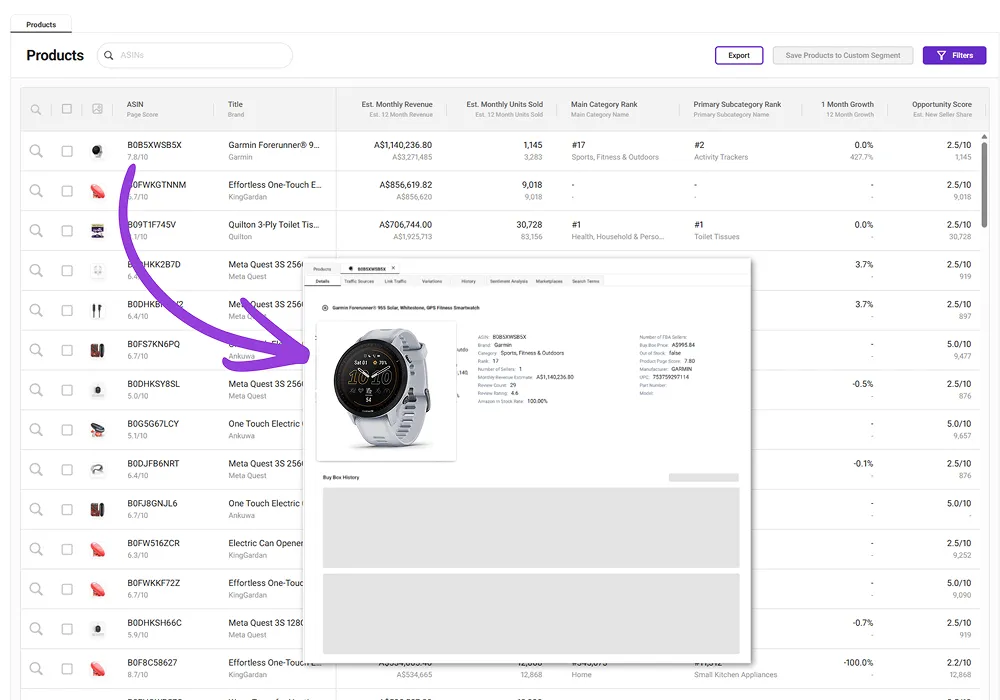The image size is (1000, 700).
Task: Sort by the Opportunity Score column header
Action: [940, 104]
